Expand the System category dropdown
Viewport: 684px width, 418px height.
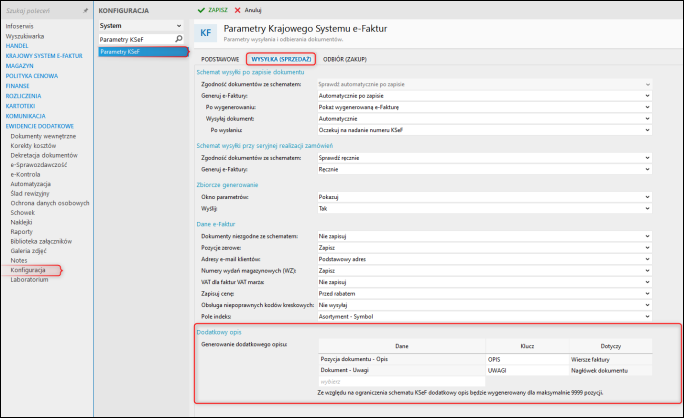pos(178,24)
